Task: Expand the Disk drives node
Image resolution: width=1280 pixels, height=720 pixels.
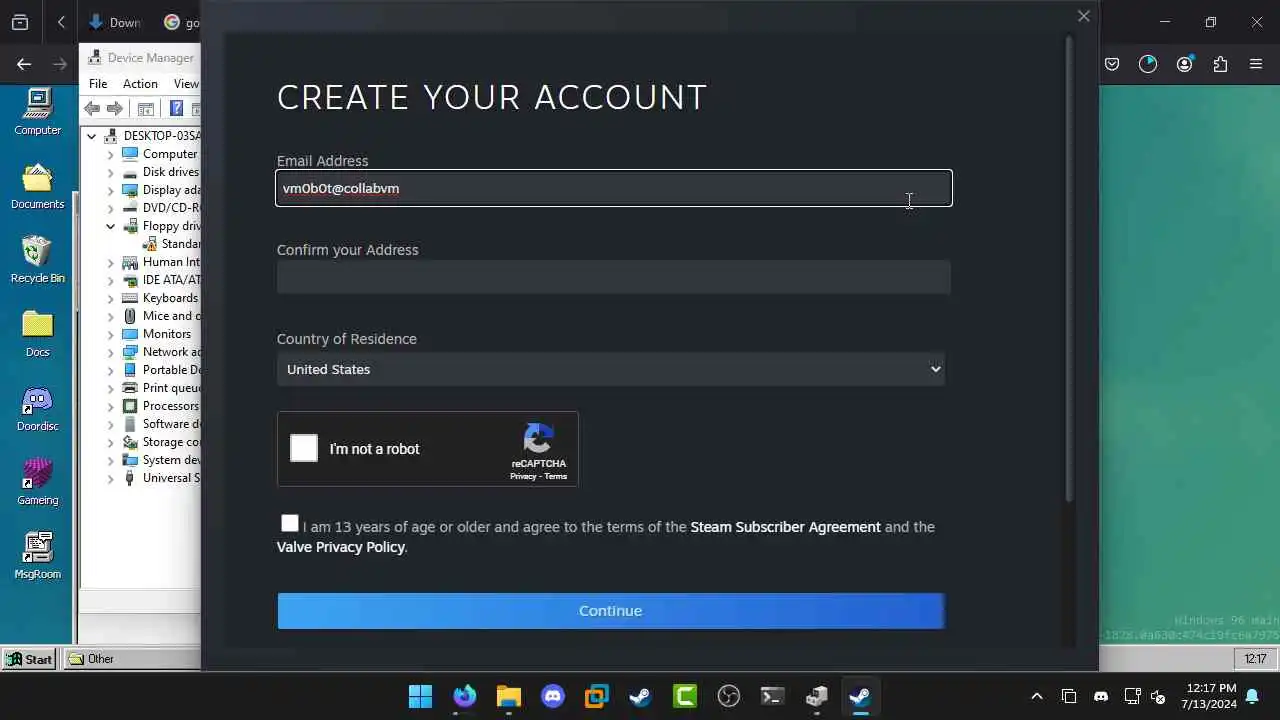Action: 111,172
